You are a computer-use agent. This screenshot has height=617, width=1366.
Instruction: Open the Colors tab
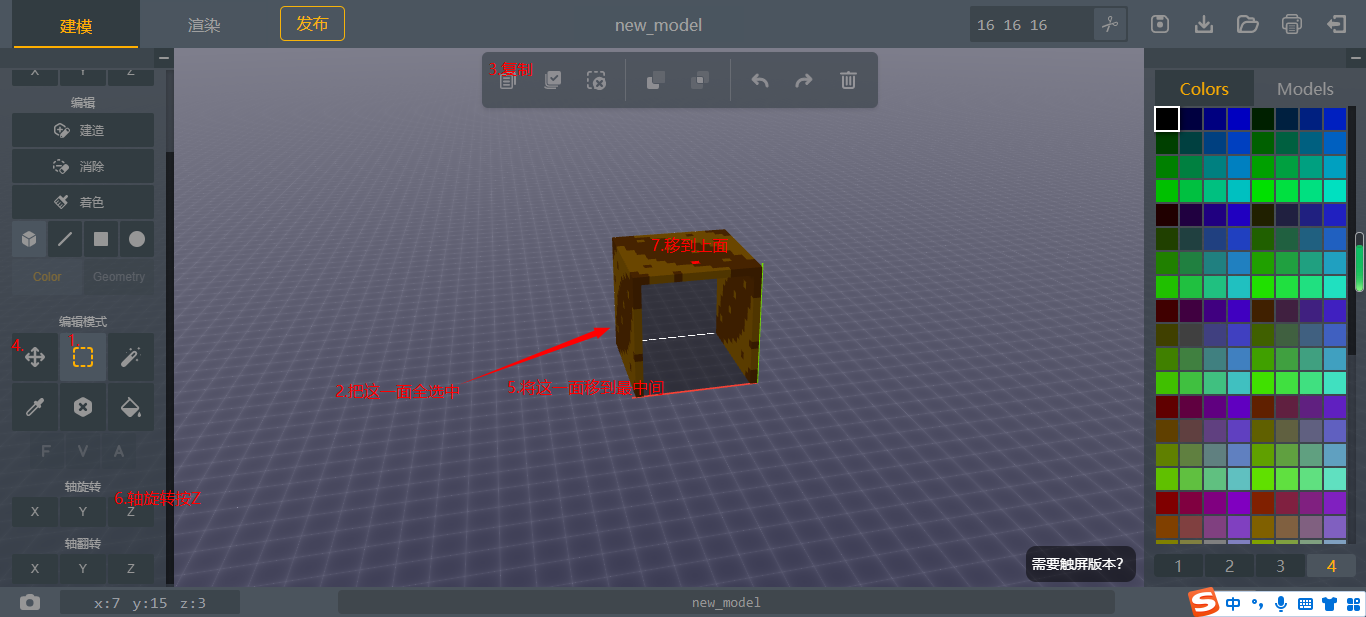[1204, 89]
